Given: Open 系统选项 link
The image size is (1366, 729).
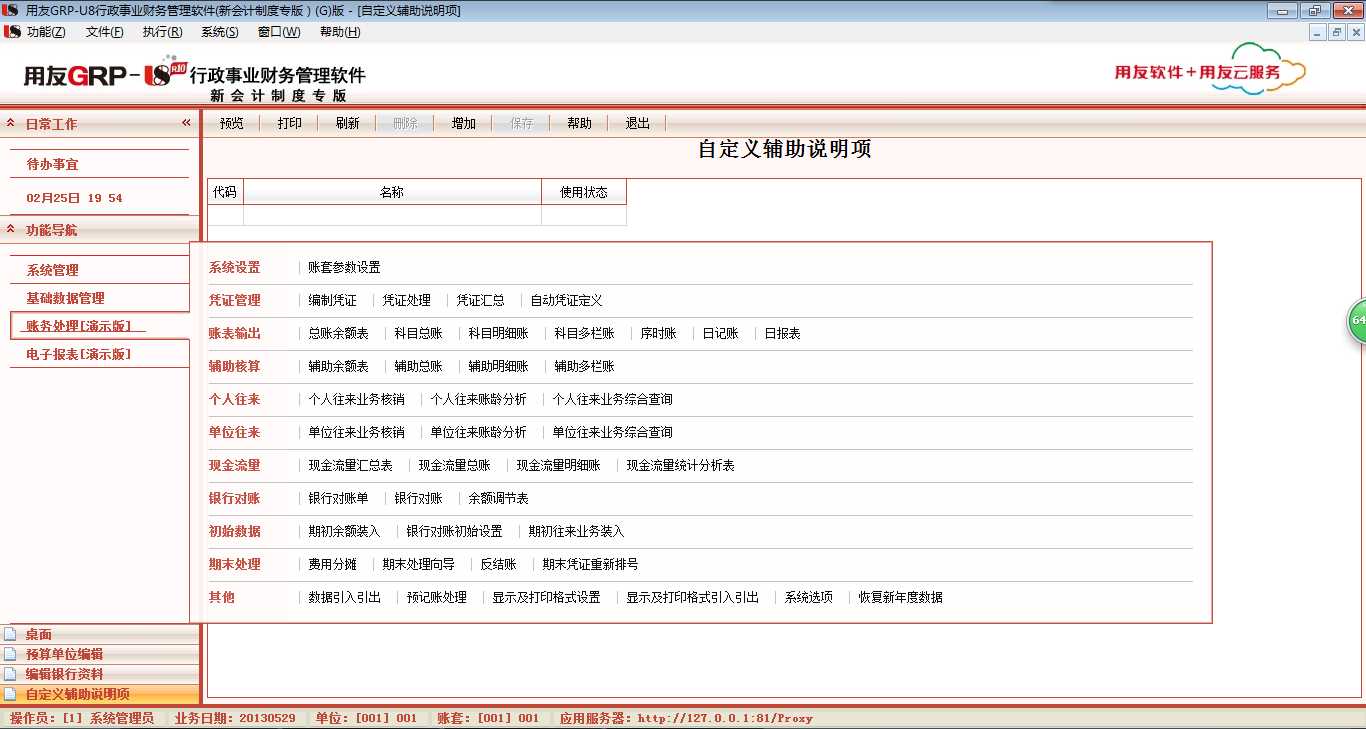Looking at the screenshot, I should pos(808,598).
